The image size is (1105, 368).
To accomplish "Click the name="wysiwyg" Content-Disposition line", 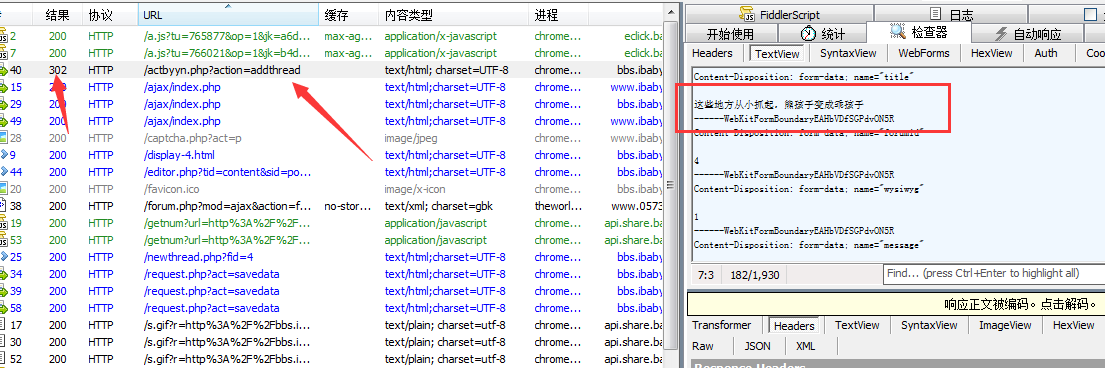I will pos(808,189).
